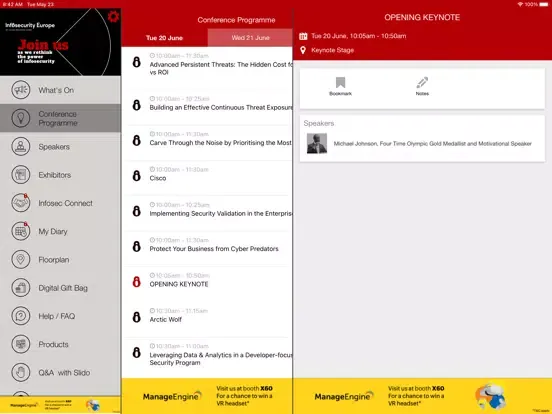
Task: Open the My Diary calendar icon
Action: [x=21, y=231]
